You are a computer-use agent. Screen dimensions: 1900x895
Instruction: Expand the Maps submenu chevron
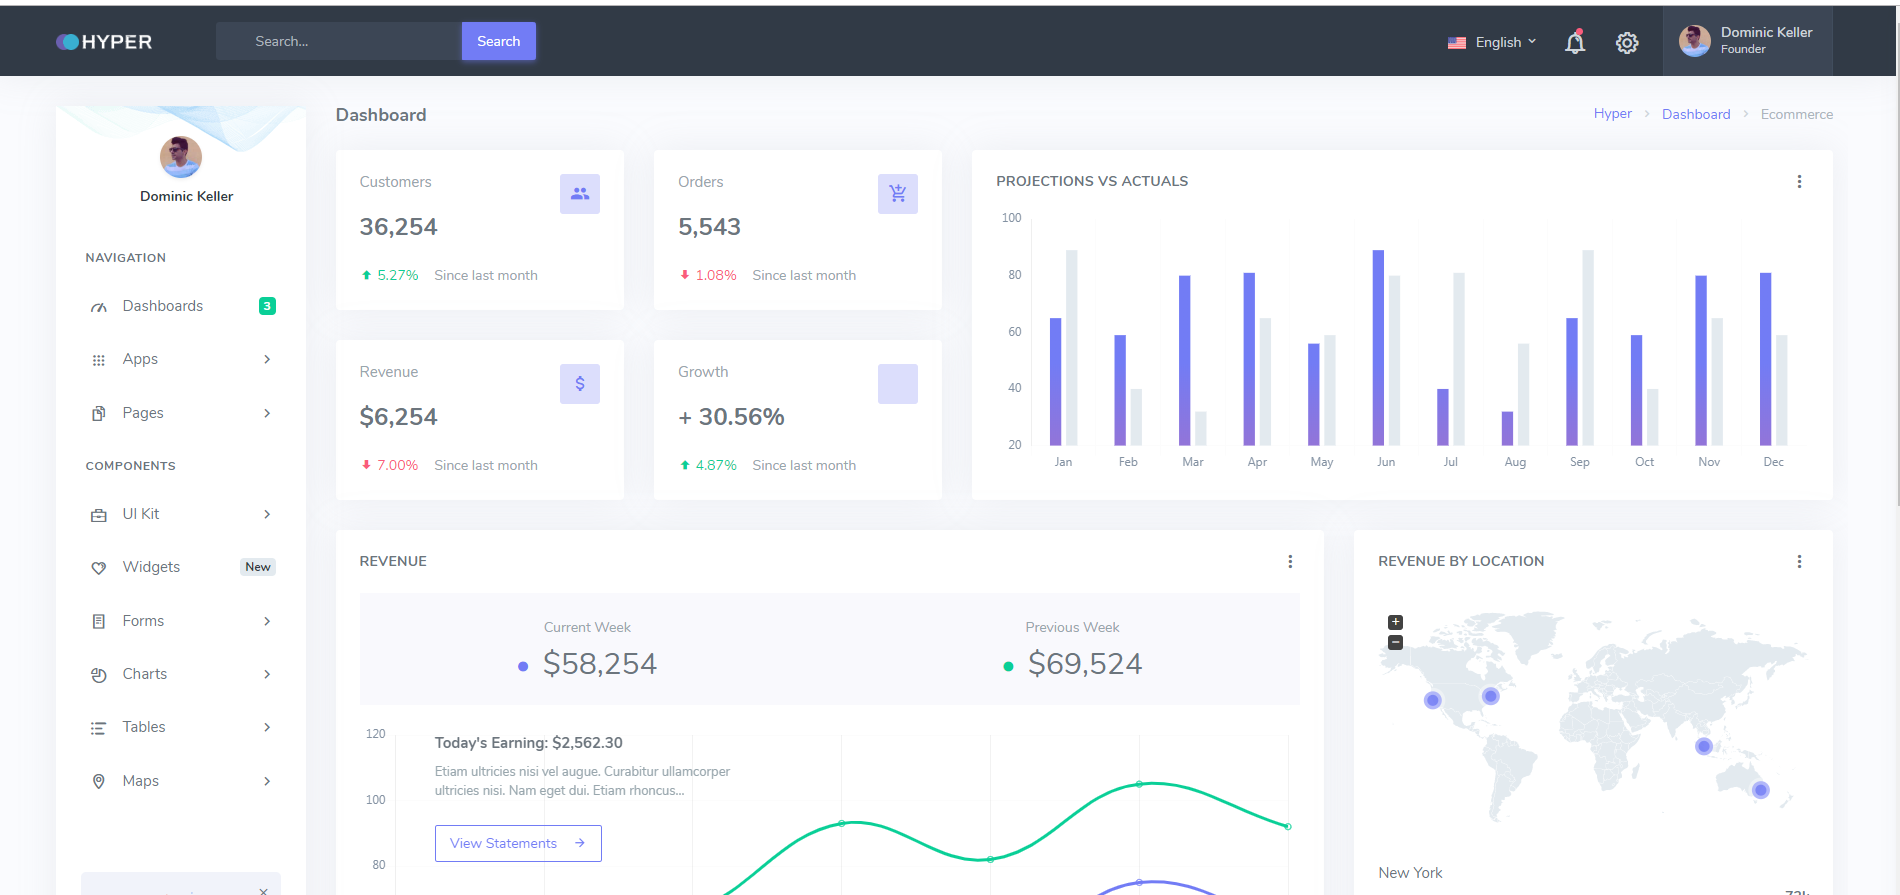pyautogui.click(x=267, y=781)
